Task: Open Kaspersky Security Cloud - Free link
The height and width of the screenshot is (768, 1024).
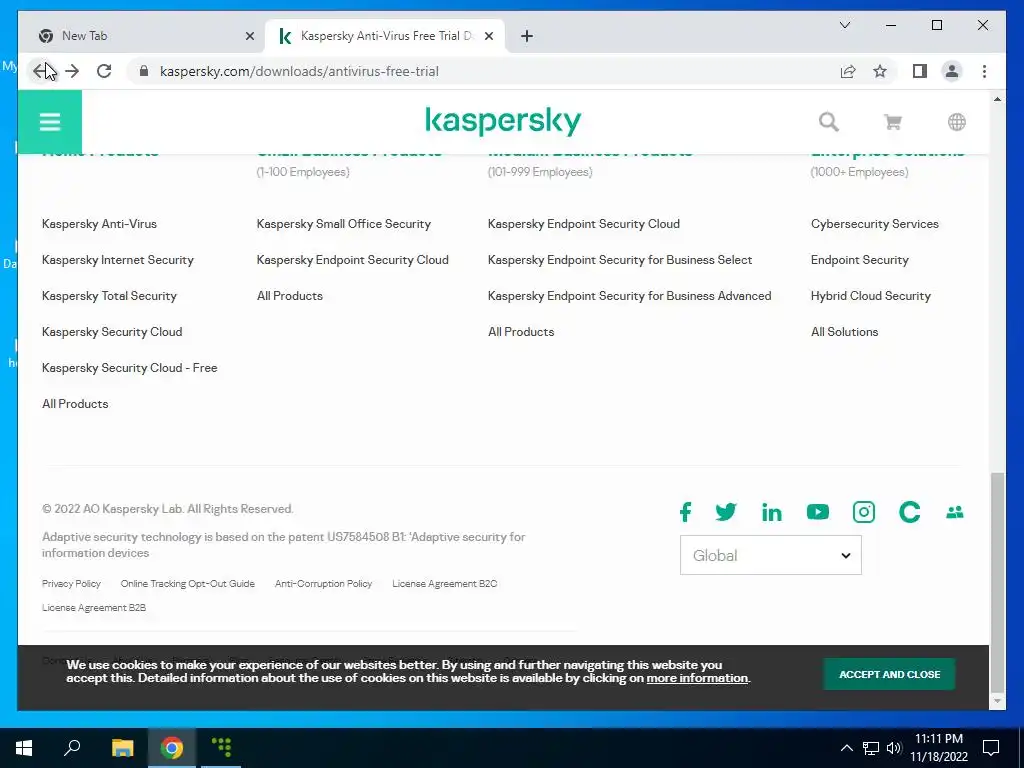Action: click(129, 368)
